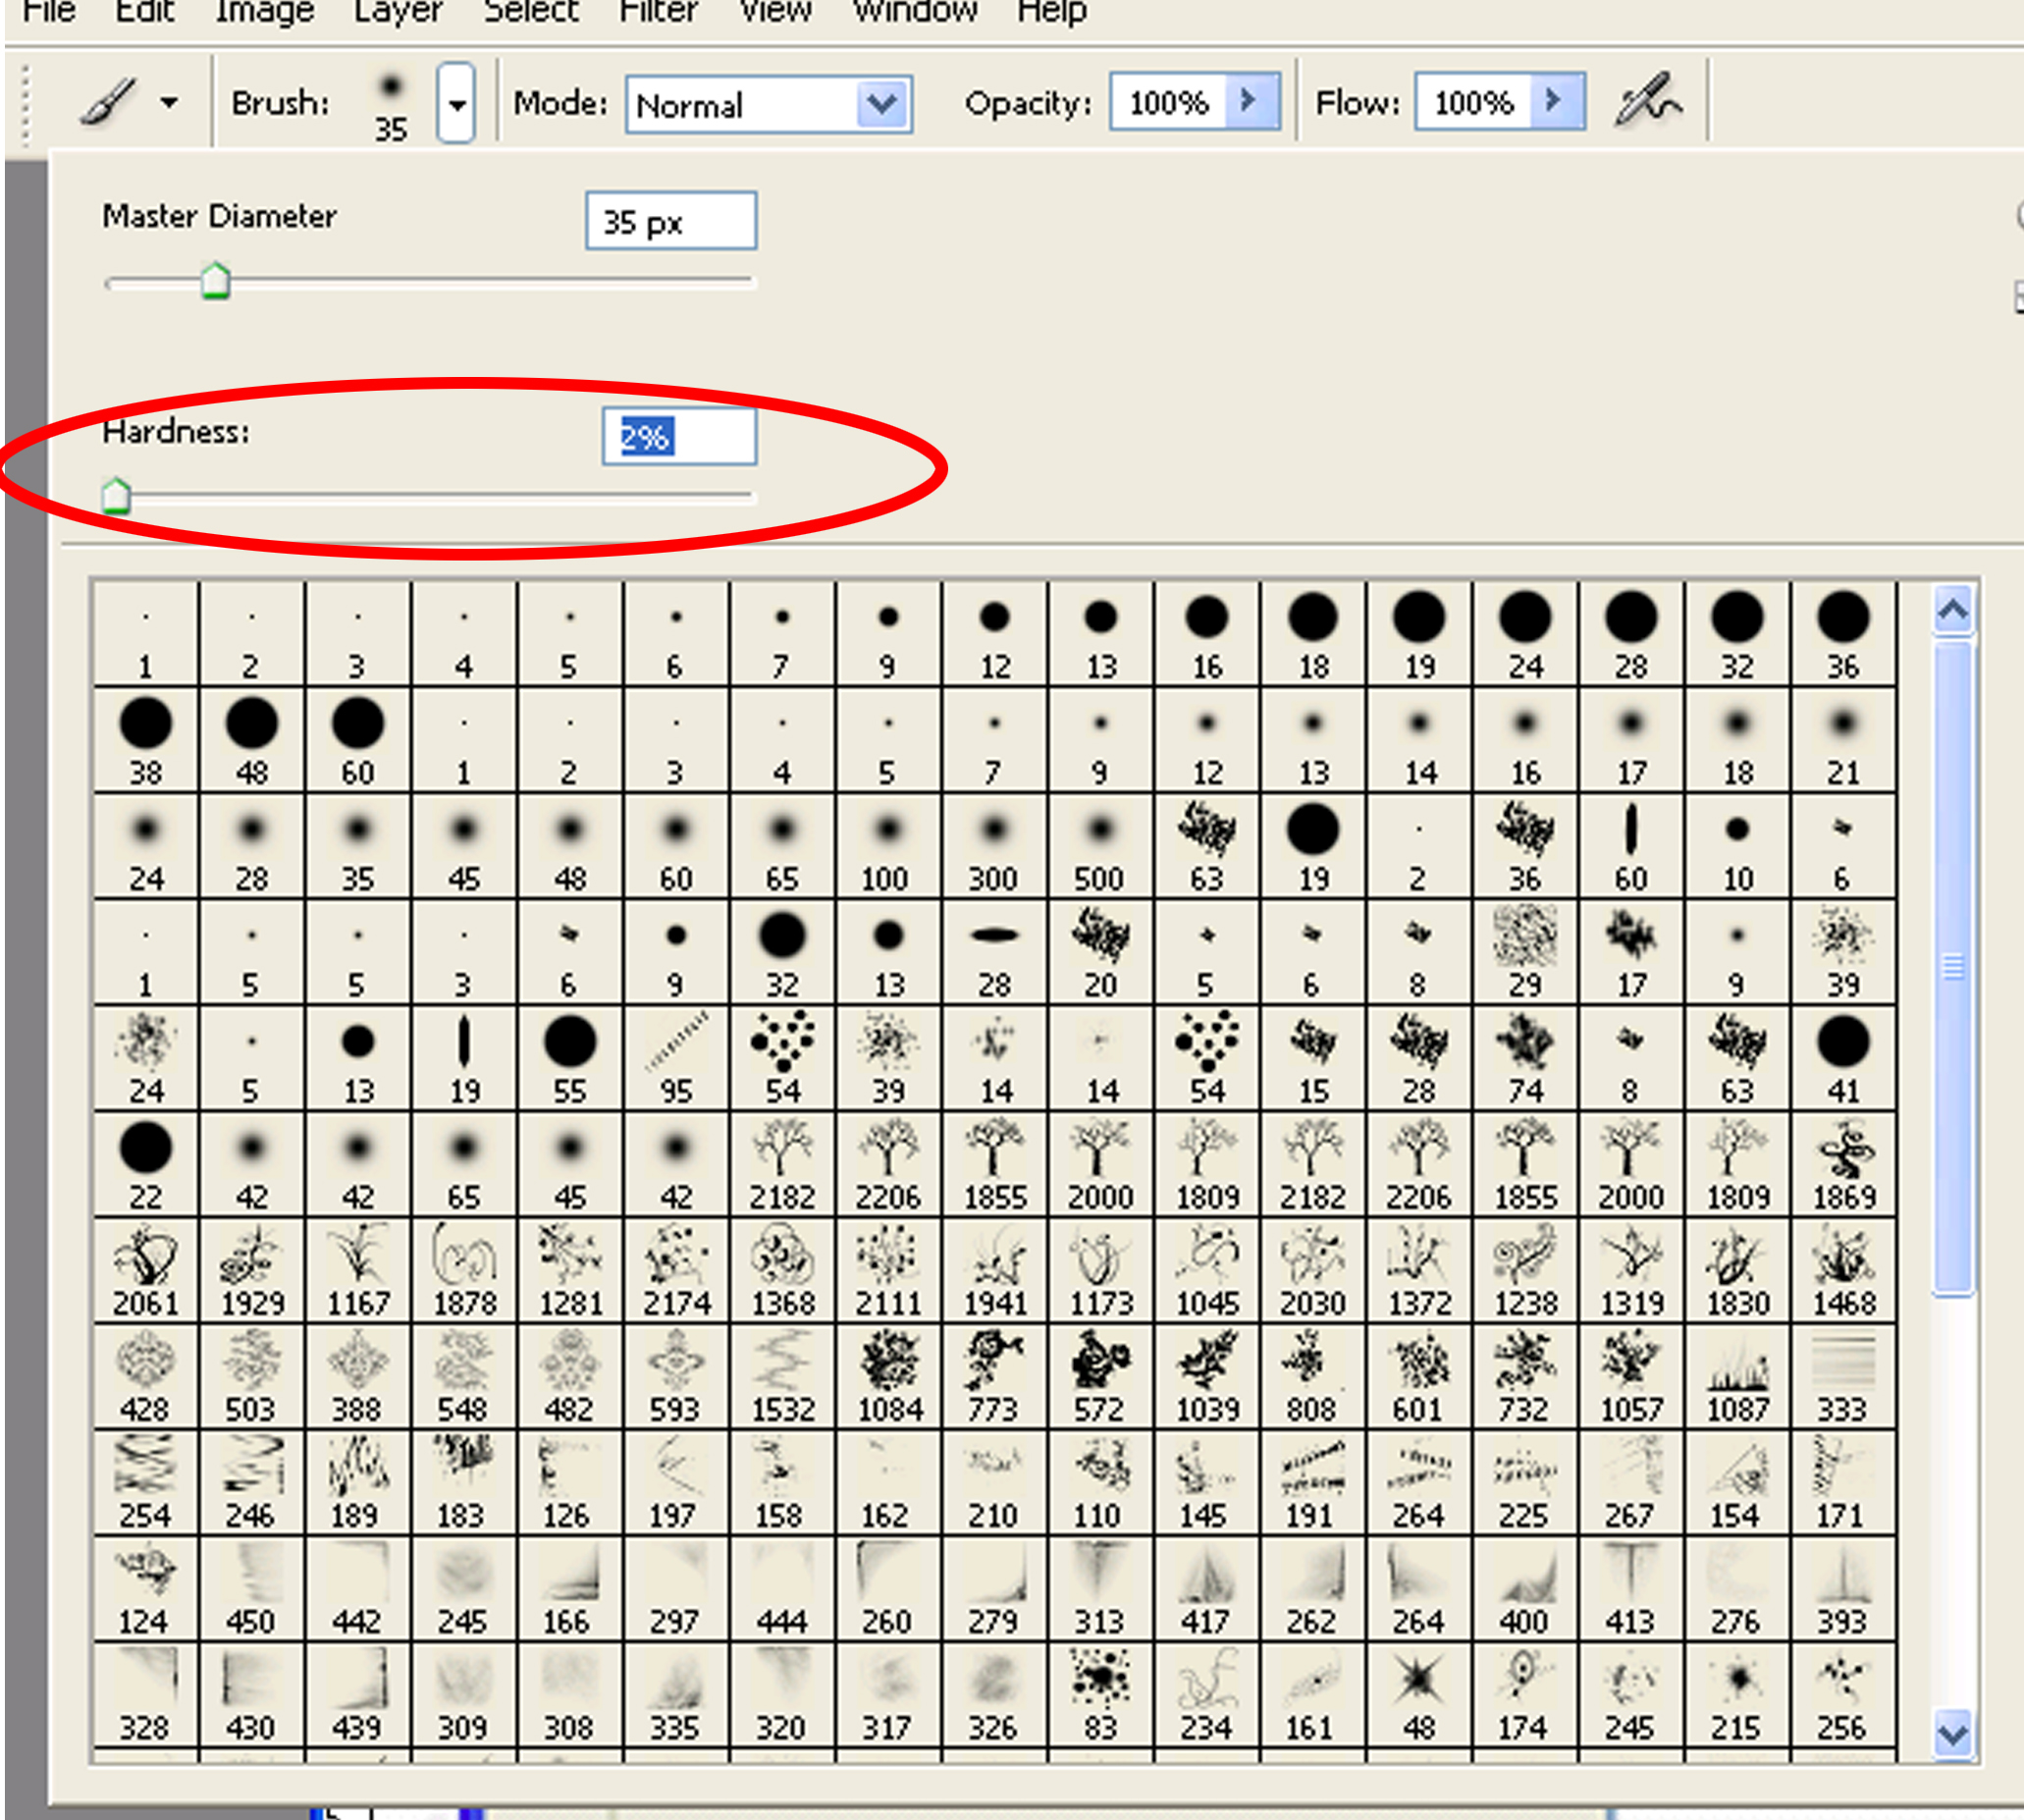Open the Brush preset picker dropdown
2024x1820 pixels.
click(456, 103)
